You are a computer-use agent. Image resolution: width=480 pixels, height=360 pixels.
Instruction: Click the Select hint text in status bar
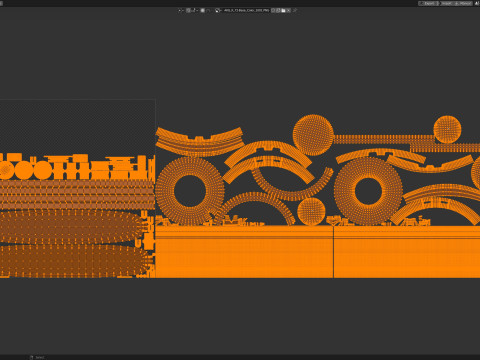pos(40,357)
